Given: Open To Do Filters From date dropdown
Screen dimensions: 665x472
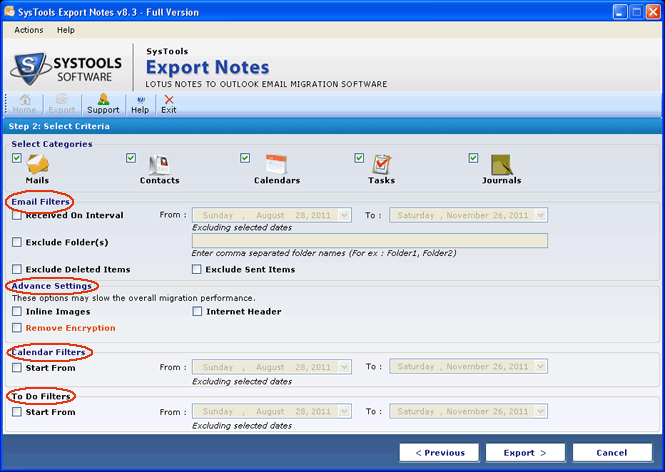Looking at the screenshot, I should (344, 411).
